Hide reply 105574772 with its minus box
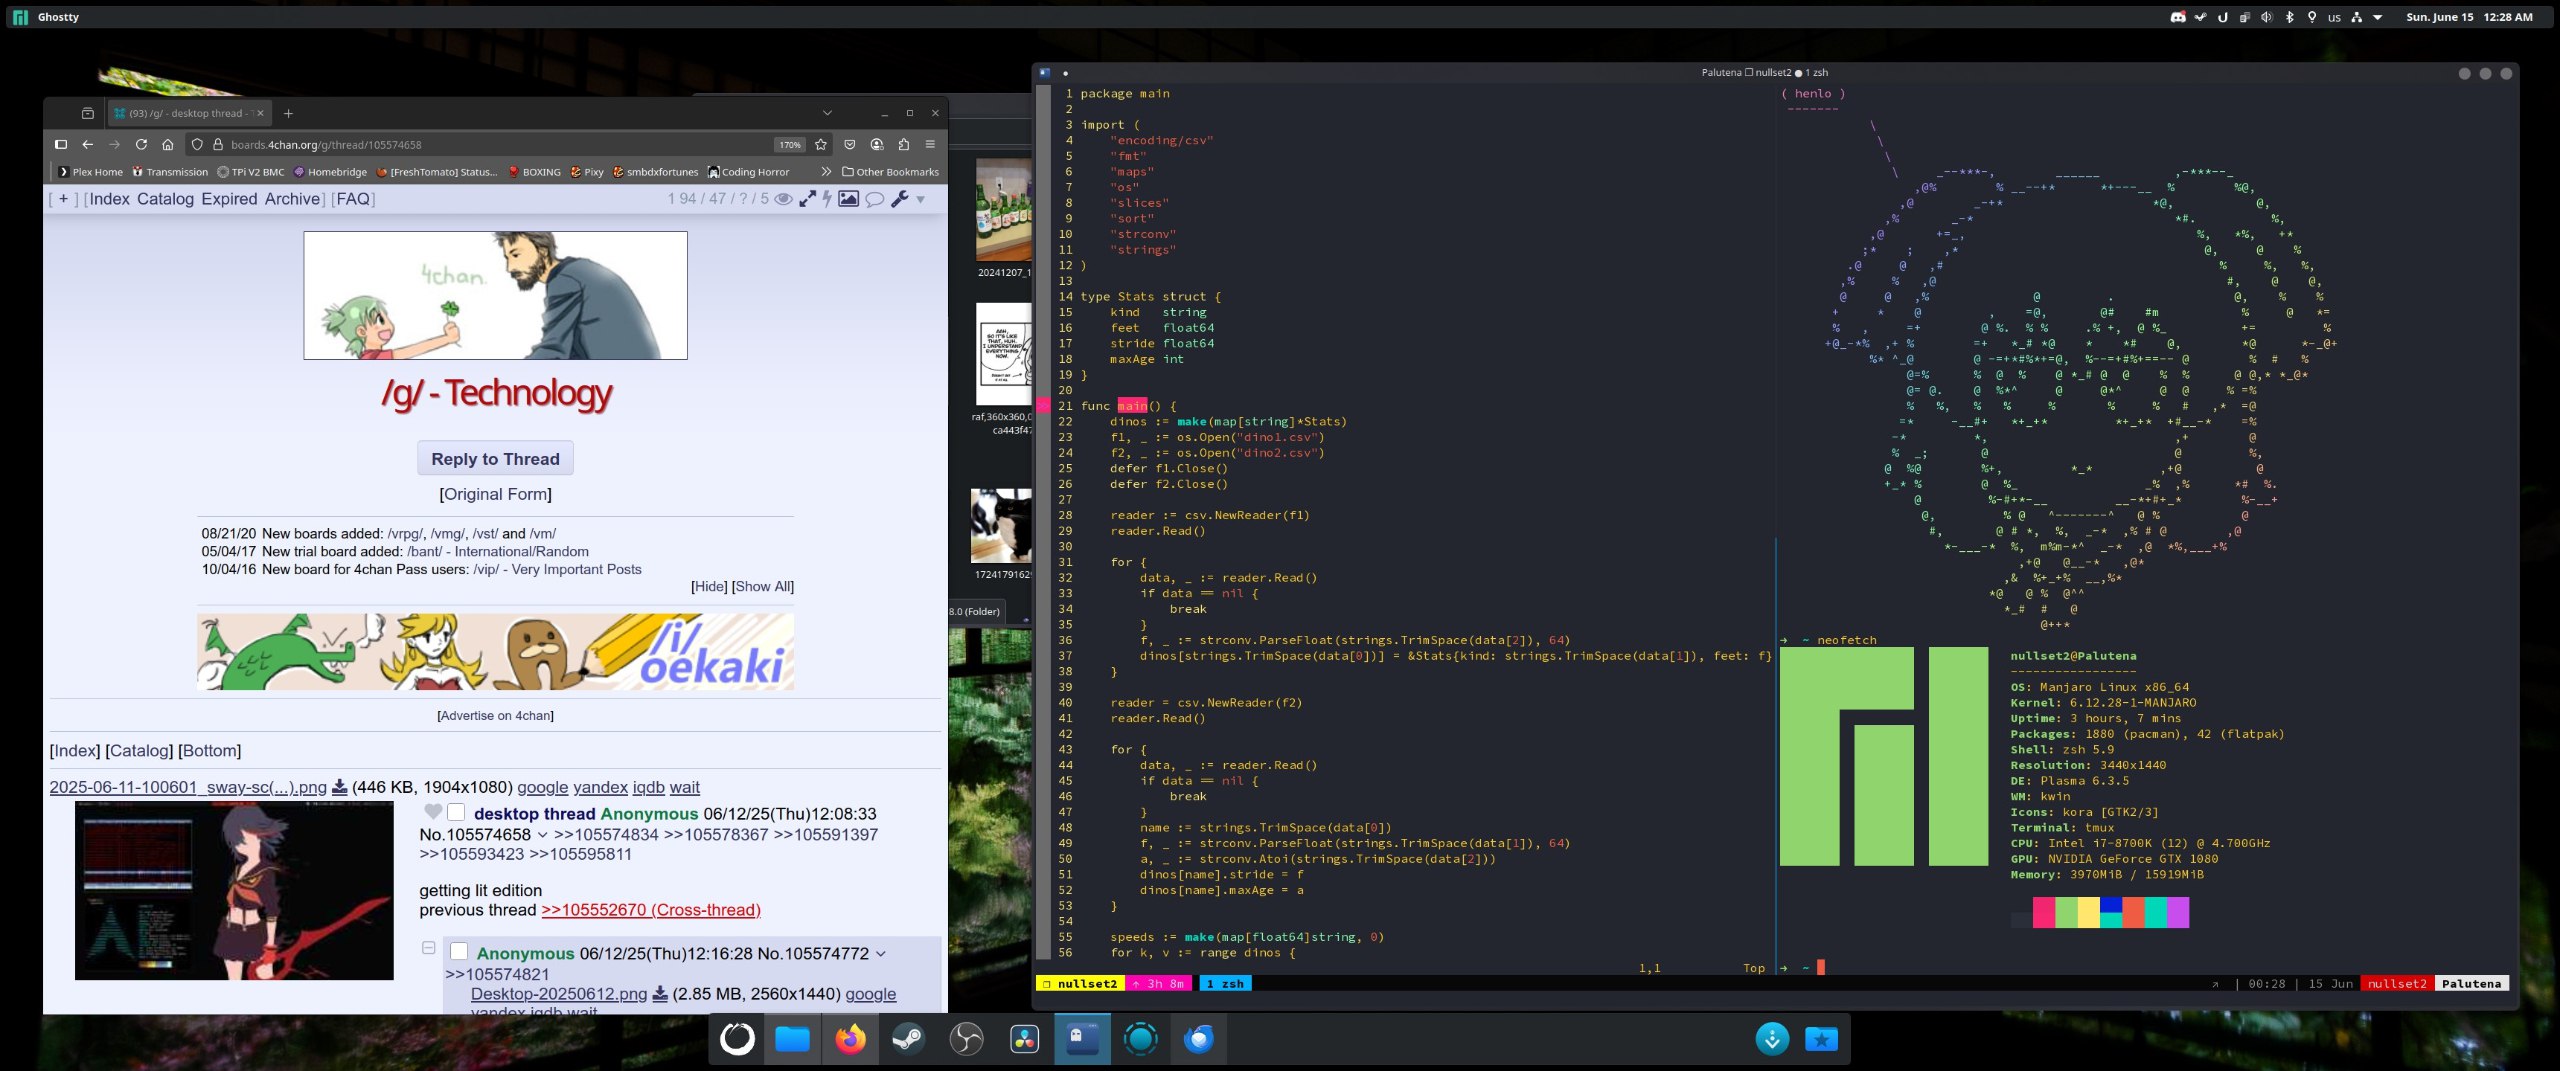The height and width of the screenshot is (1071, 2560). (x=428, y=947)
